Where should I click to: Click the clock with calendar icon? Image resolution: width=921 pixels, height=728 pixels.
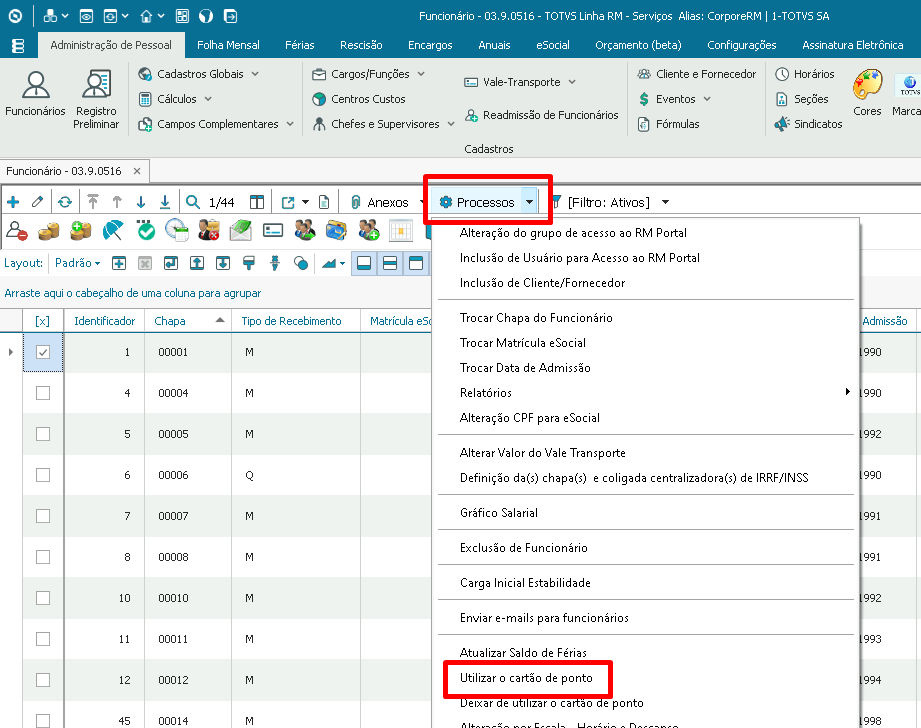[177, 230]
